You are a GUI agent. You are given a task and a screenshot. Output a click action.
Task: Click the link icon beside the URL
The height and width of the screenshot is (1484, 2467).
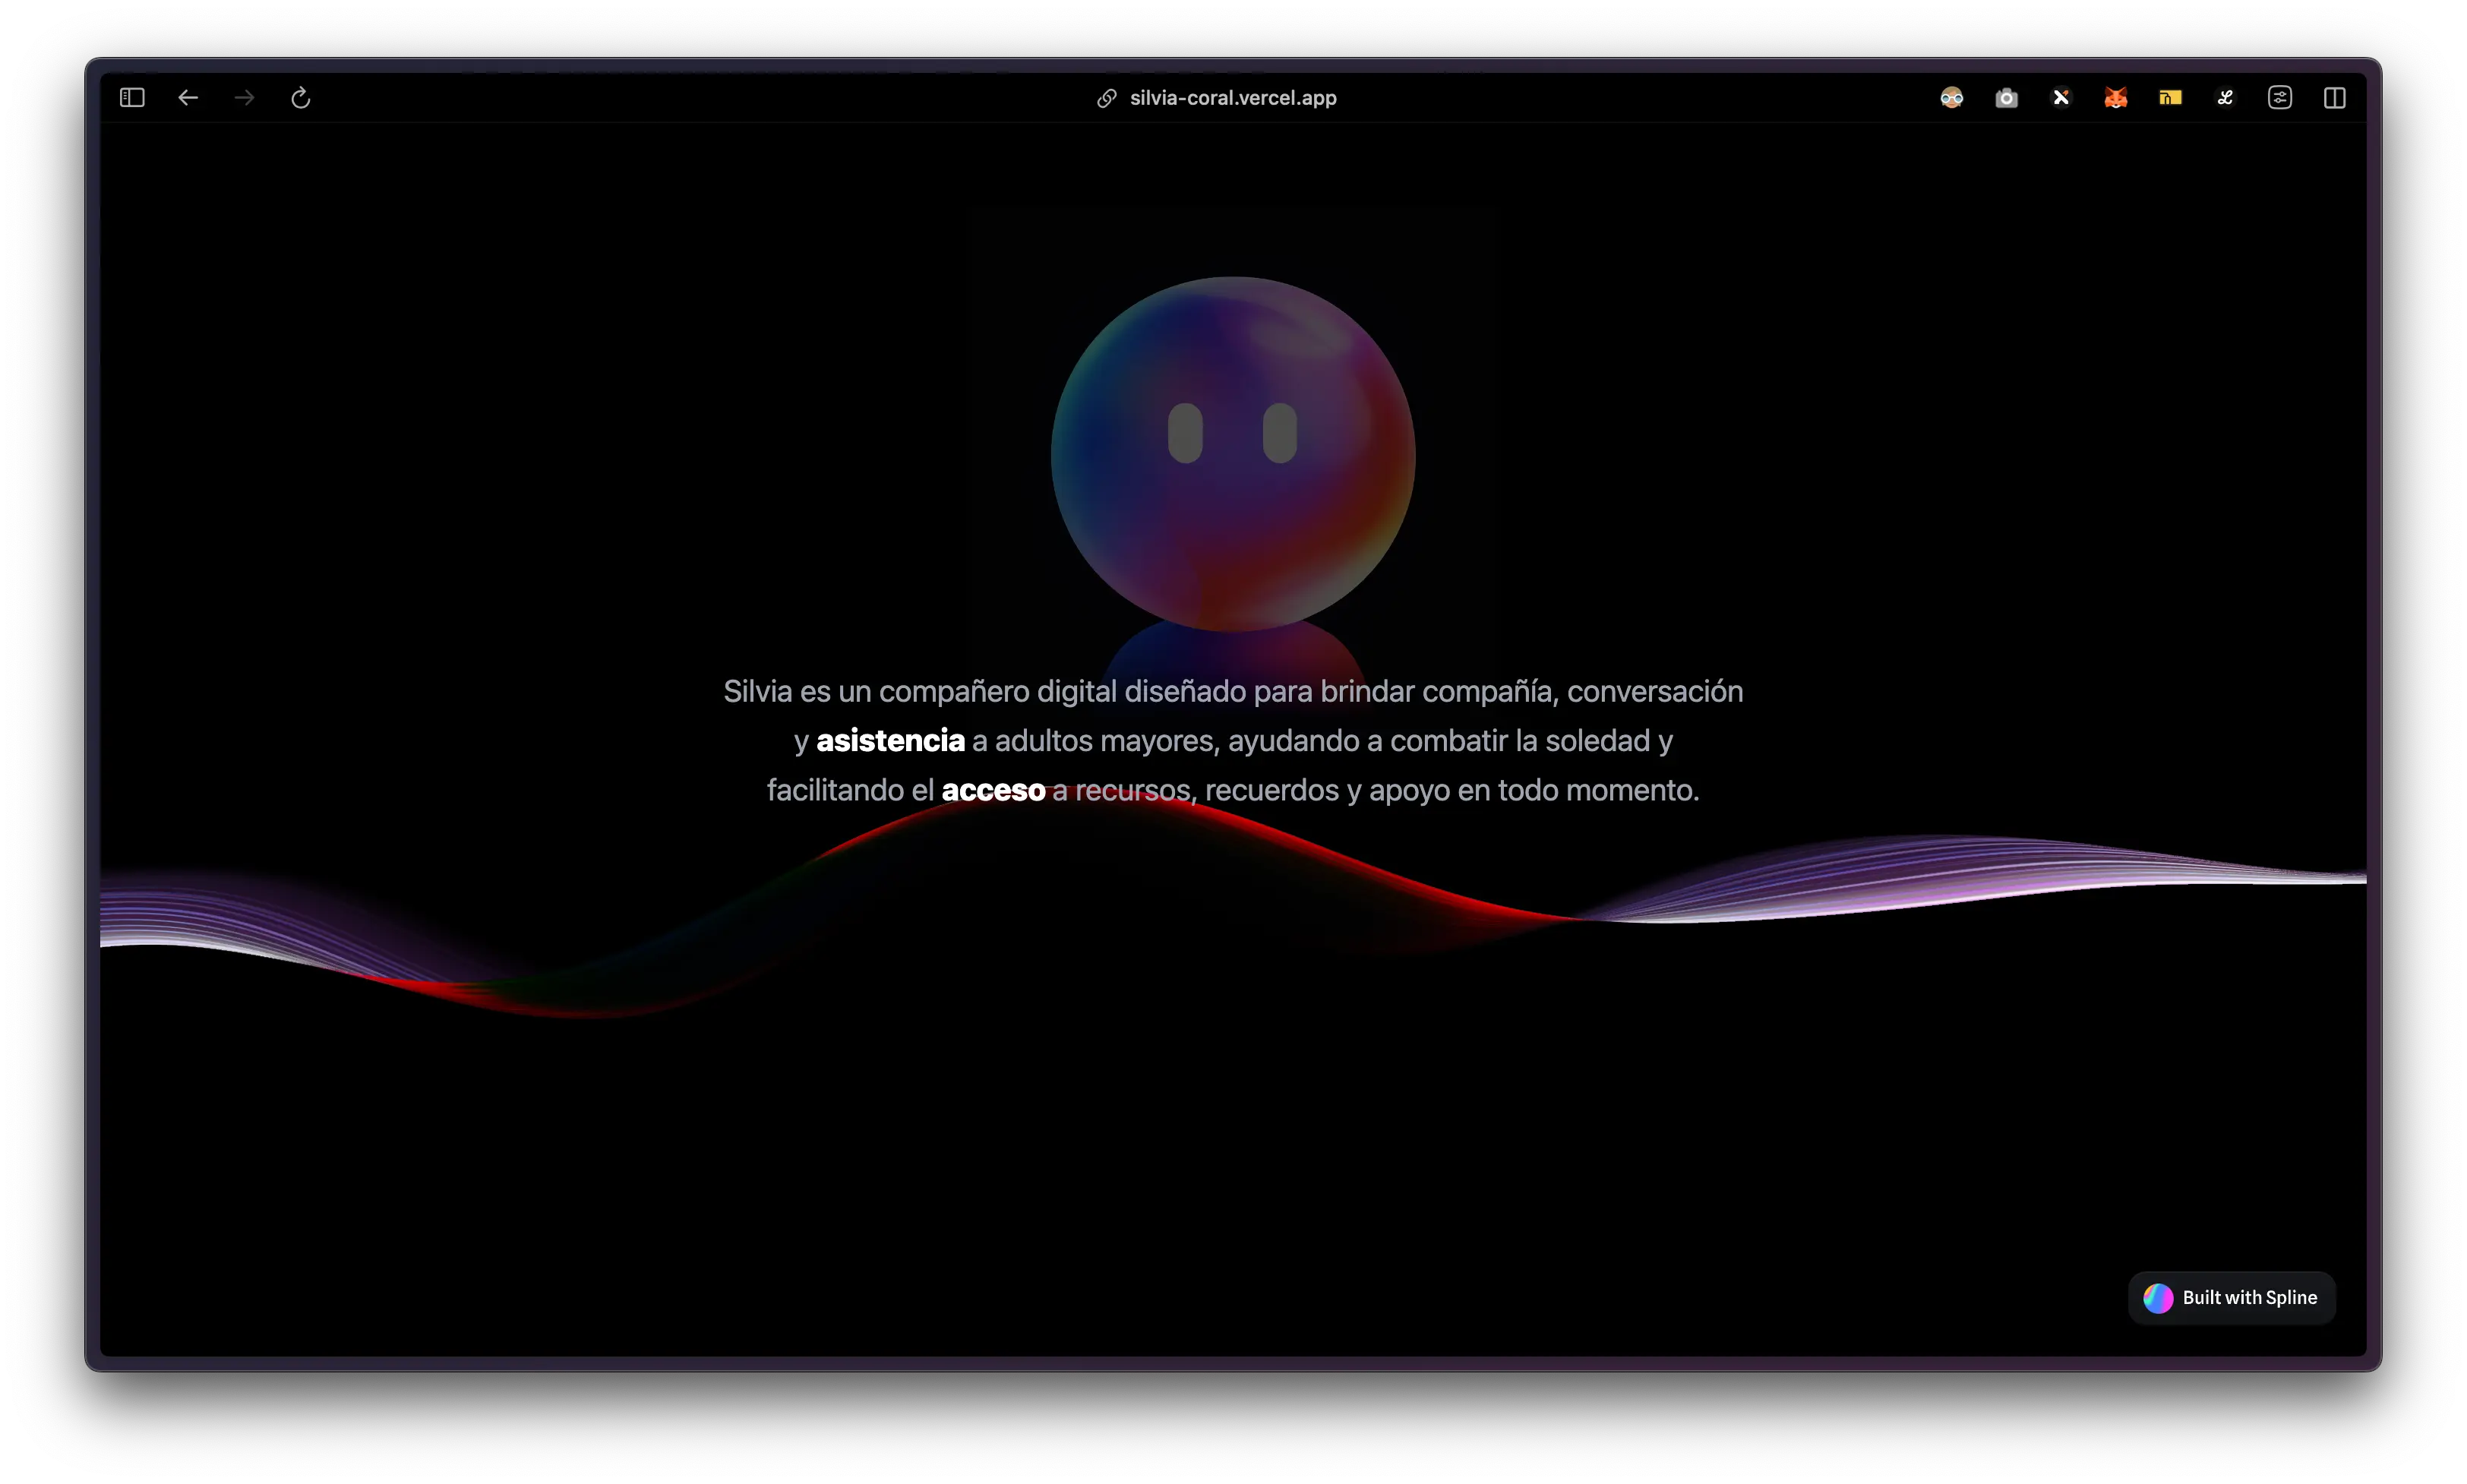click(x=1106, y=98)
